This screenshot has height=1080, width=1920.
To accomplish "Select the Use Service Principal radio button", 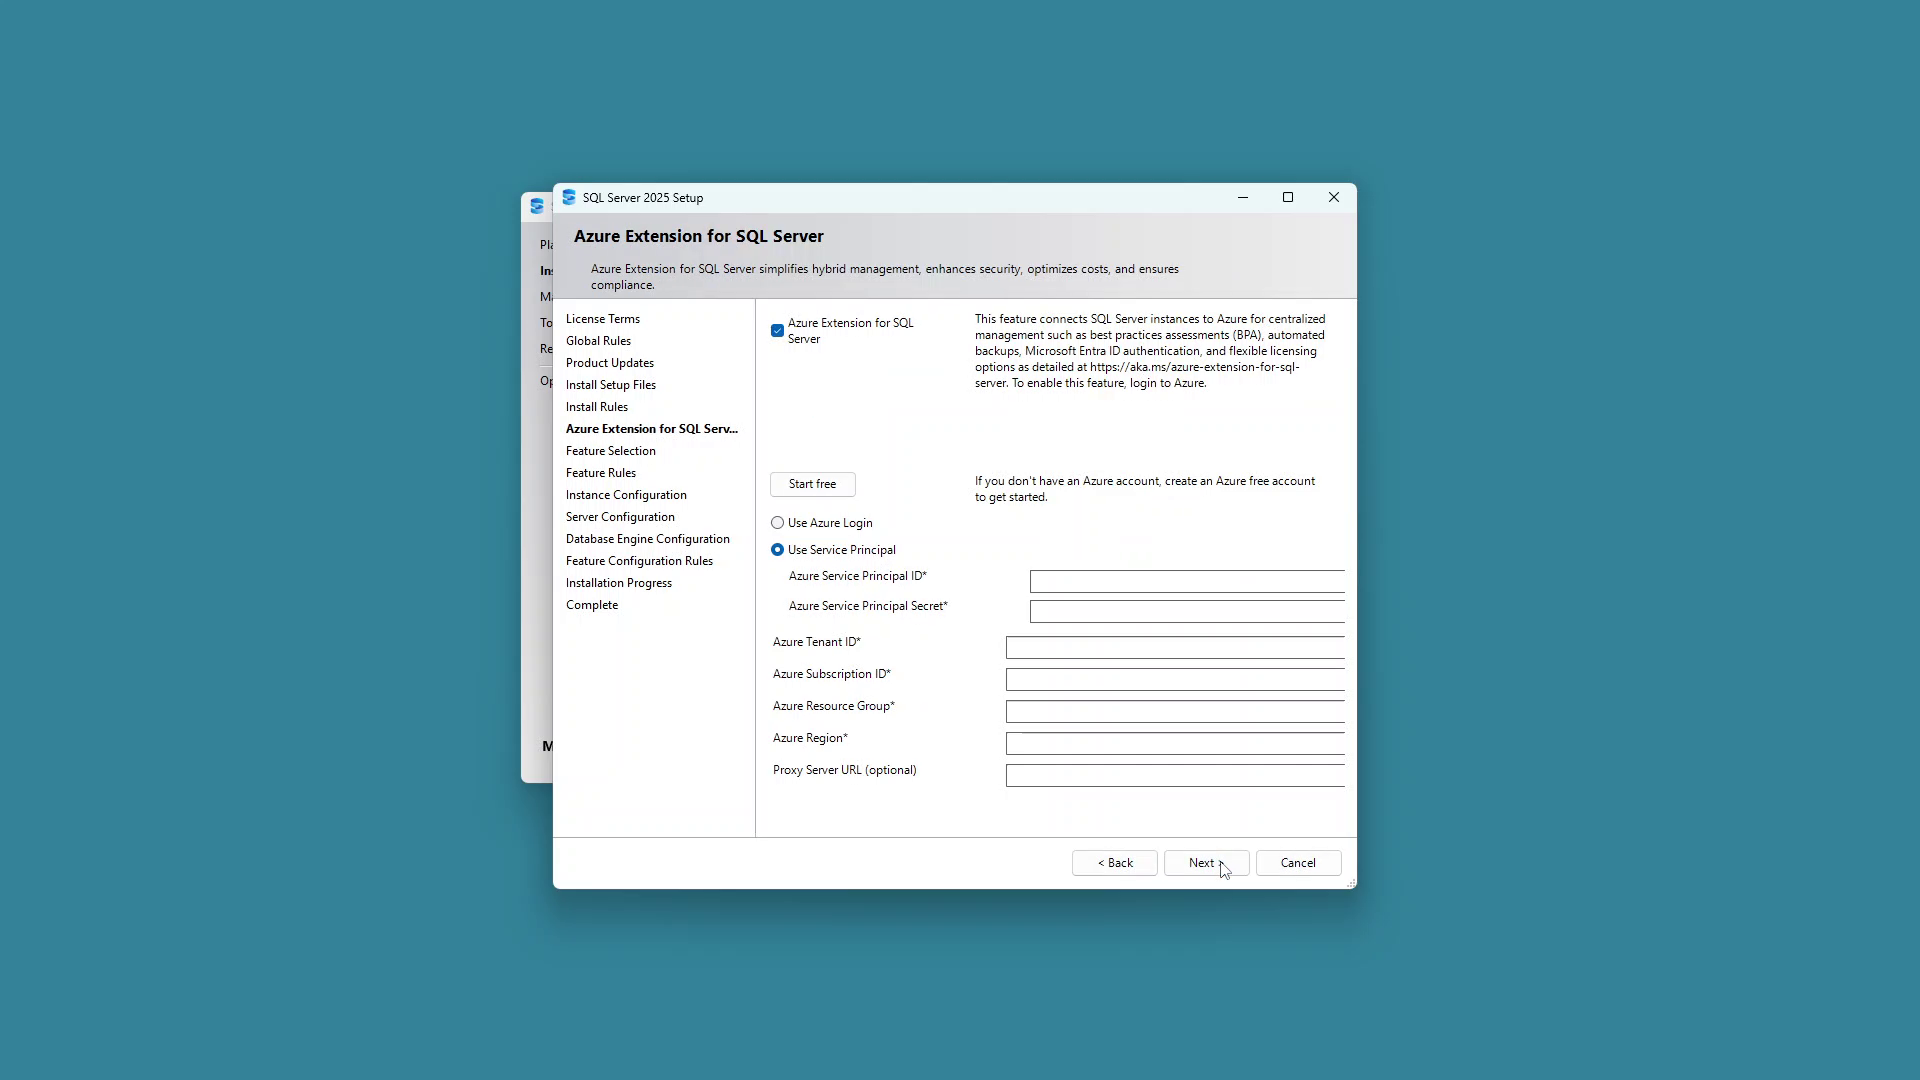I will click(x=777, y=550).
